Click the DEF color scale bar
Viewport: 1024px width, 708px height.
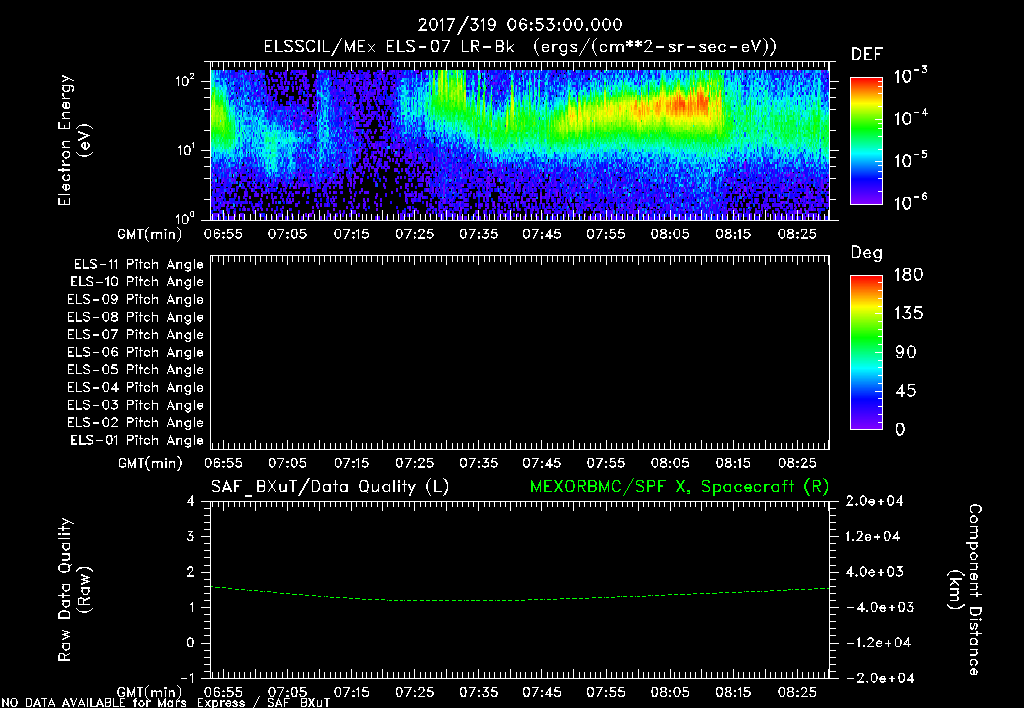tap(866, 141)
